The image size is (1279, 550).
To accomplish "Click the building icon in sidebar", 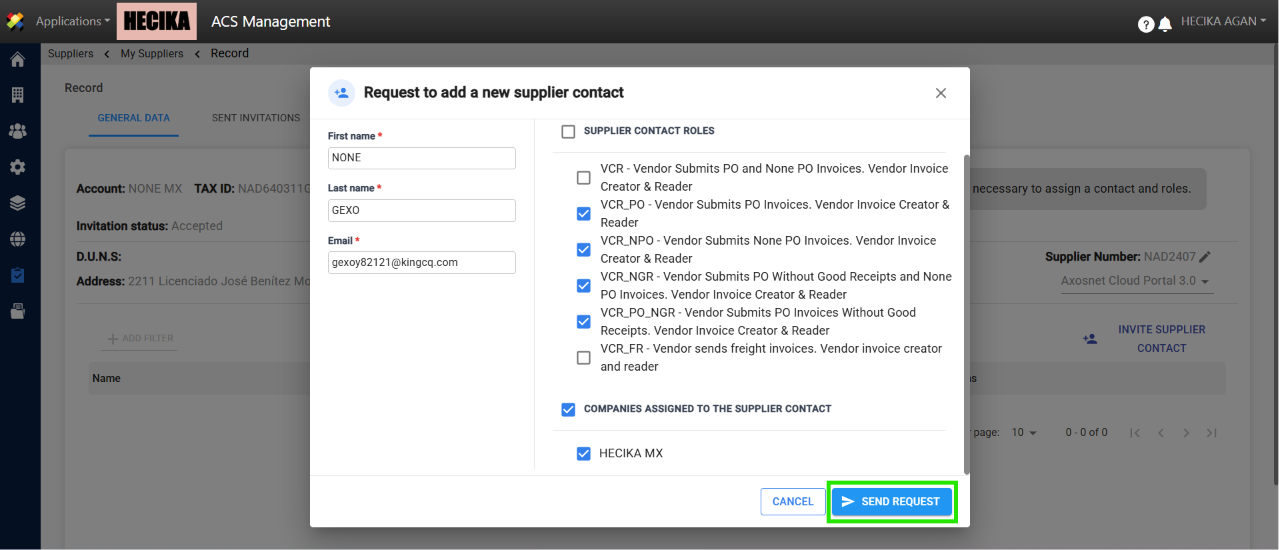I will pyautogui.click(x=17, y=96).
